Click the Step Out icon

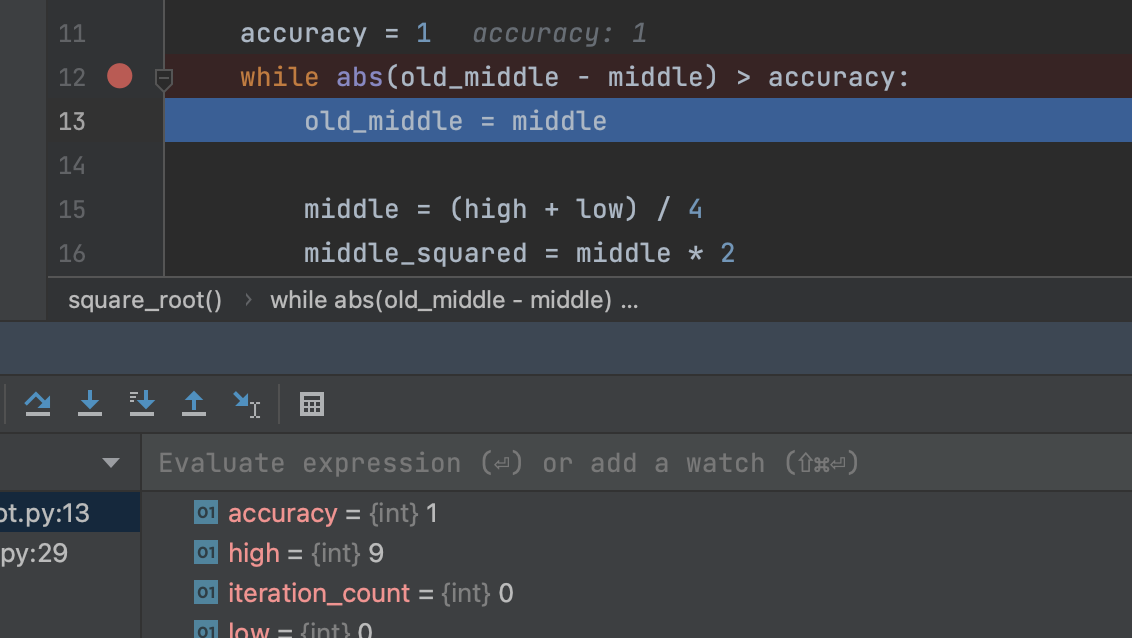(x=194, y=403)
